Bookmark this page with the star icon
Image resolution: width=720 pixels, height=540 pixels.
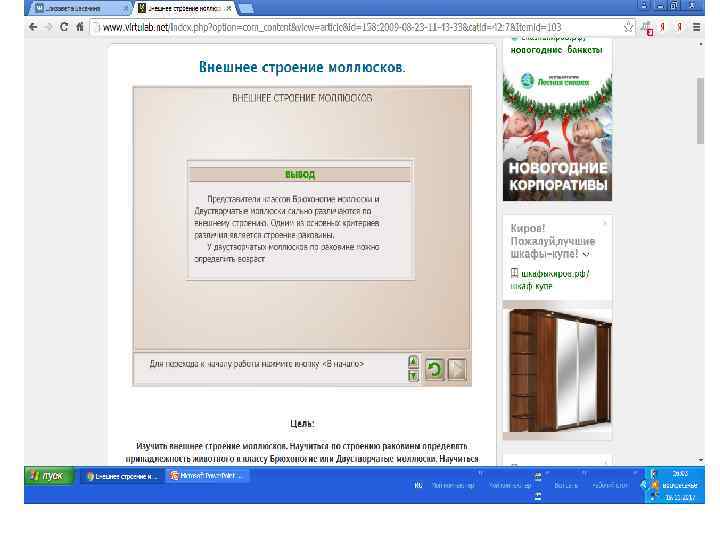(629, 28)
